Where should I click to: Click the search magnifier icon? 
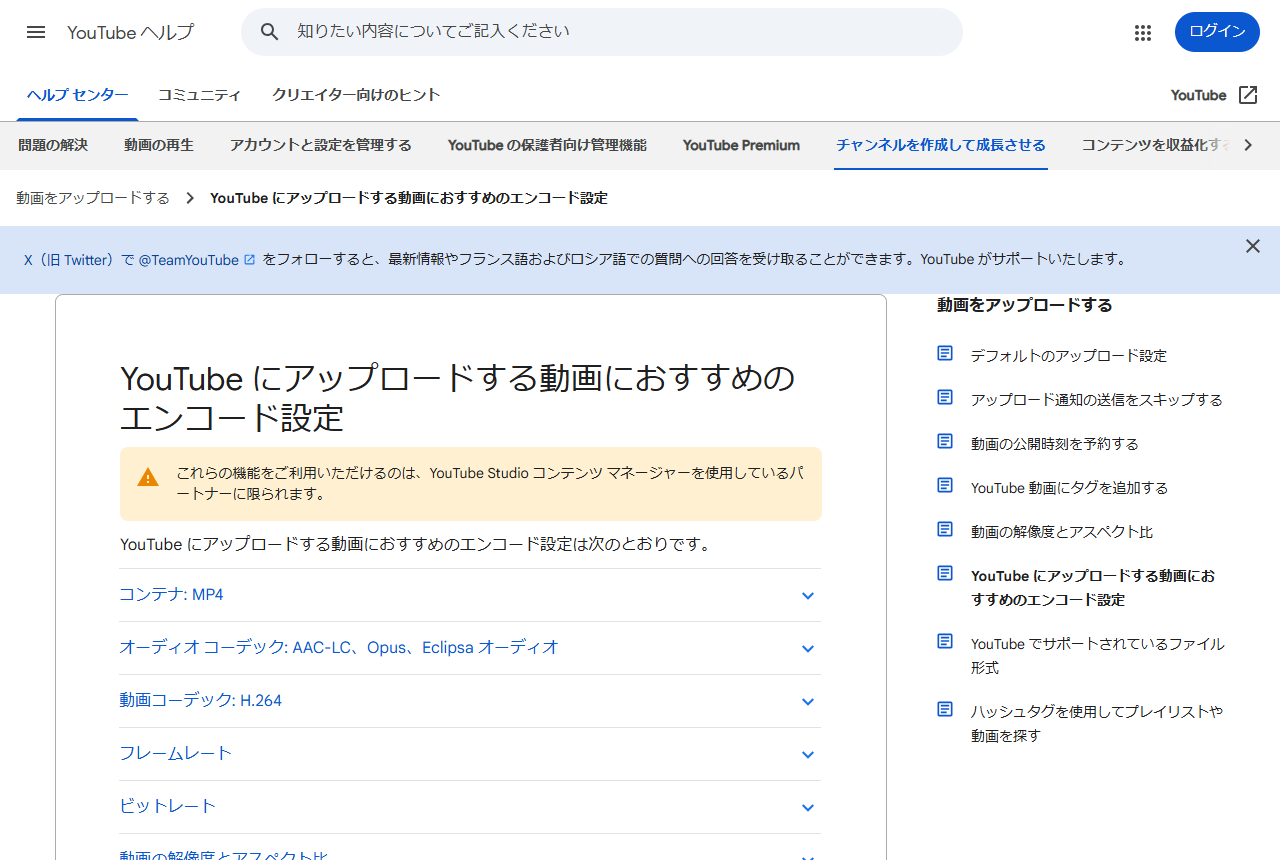click(x=269, y=32)
